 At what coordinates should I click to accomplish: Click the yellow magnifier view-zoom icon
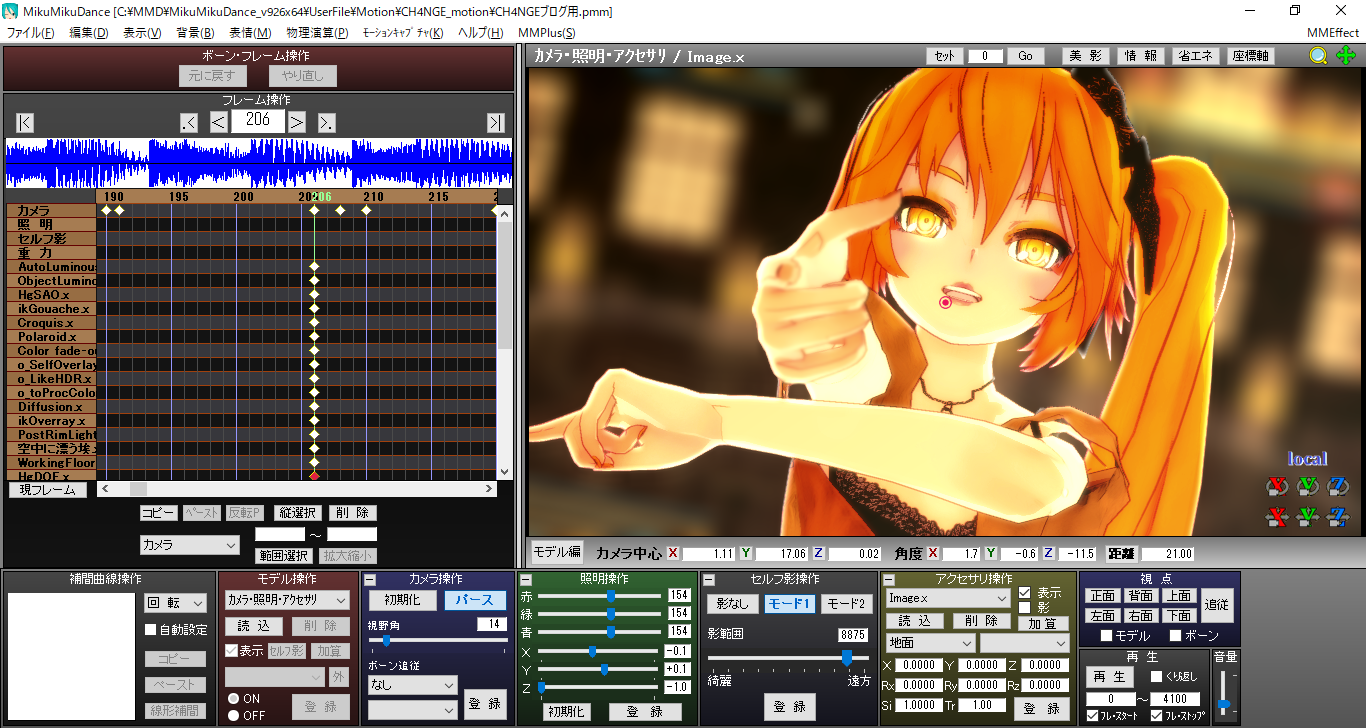(1319, 56)
